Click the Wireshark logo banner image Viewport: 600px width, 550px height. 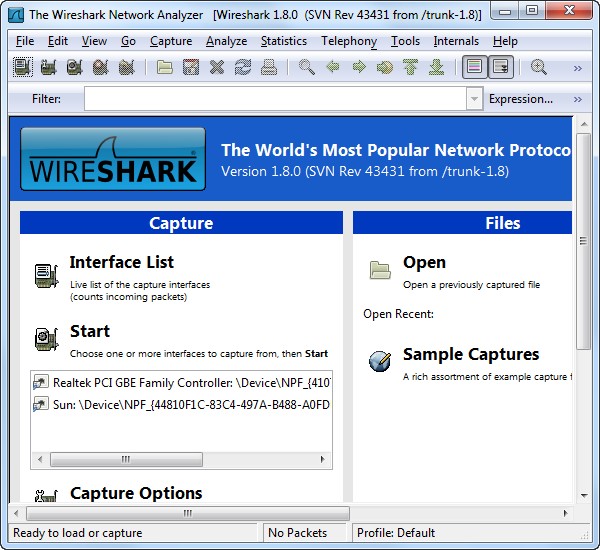tap(113, 159)
